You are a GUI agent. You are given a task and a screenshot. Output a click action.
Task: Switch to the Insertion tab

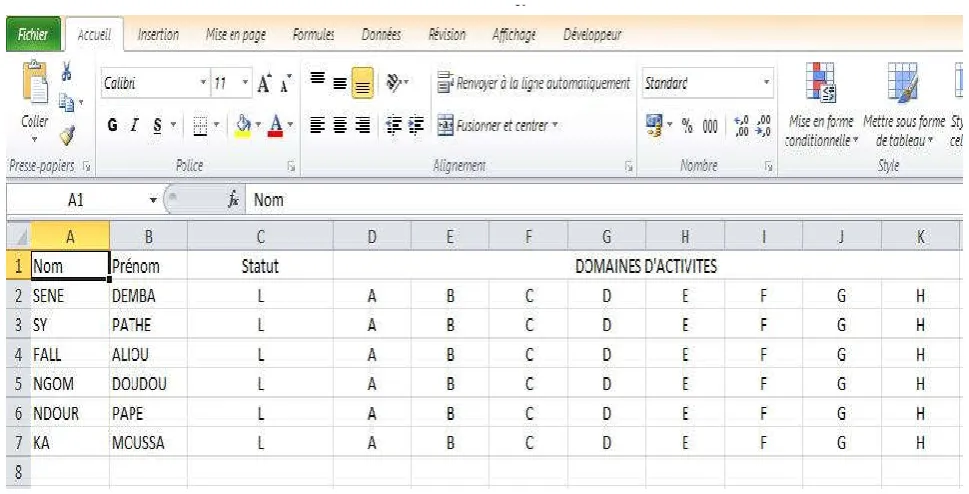[x=158, y=35]
